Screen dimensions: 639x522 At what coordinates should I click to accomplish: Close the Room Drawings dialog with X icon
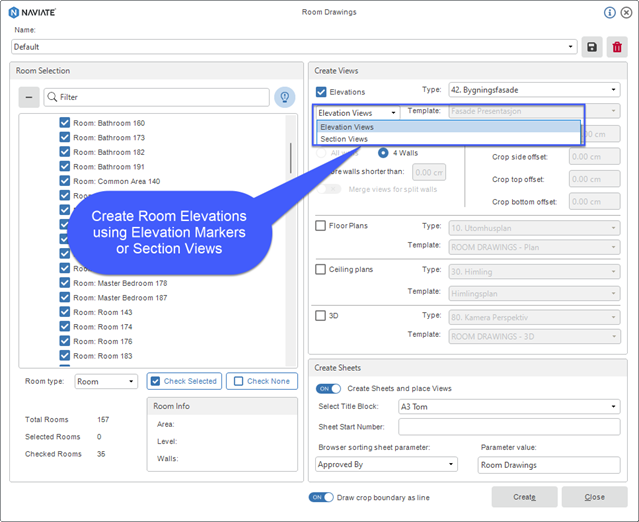pyautogui.click(x=626, y=13)
